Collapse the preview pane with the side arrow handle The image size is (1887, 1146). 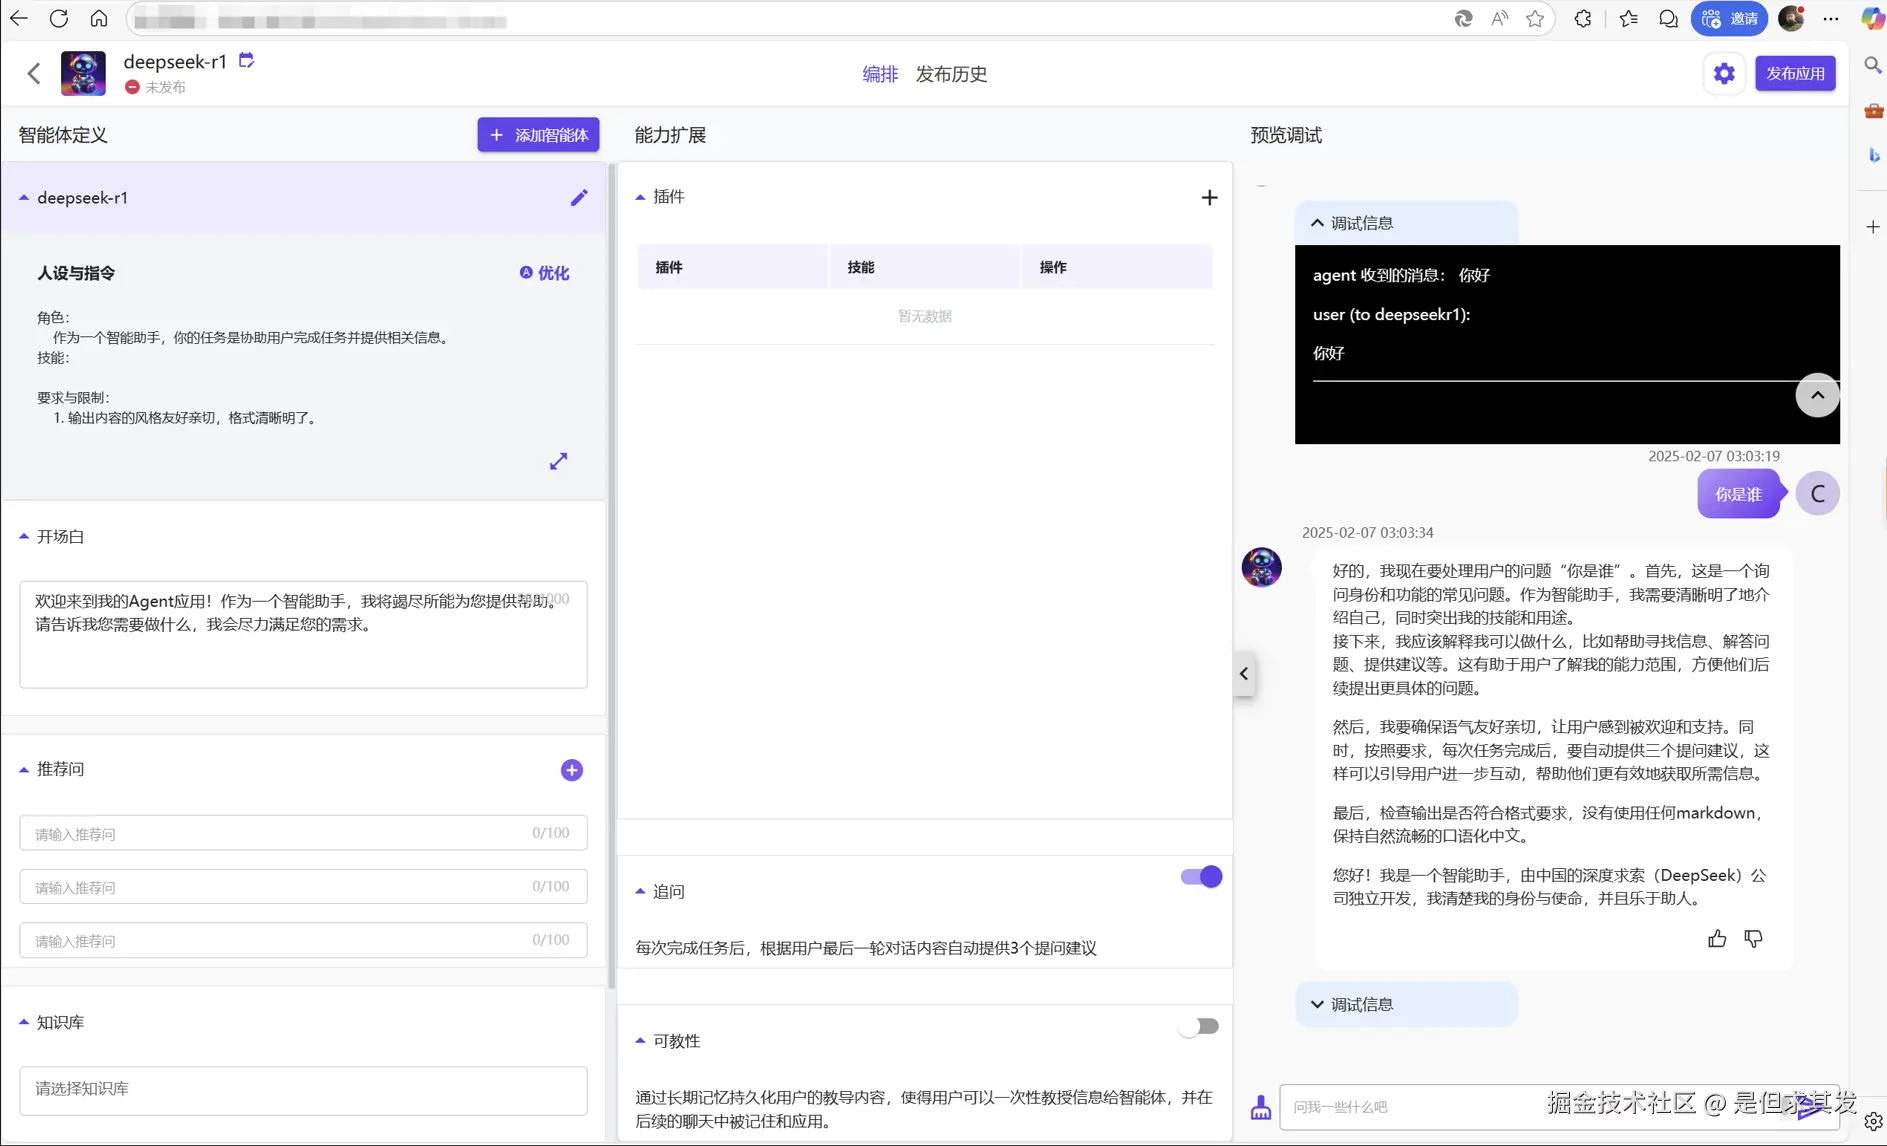point(1244,674)
